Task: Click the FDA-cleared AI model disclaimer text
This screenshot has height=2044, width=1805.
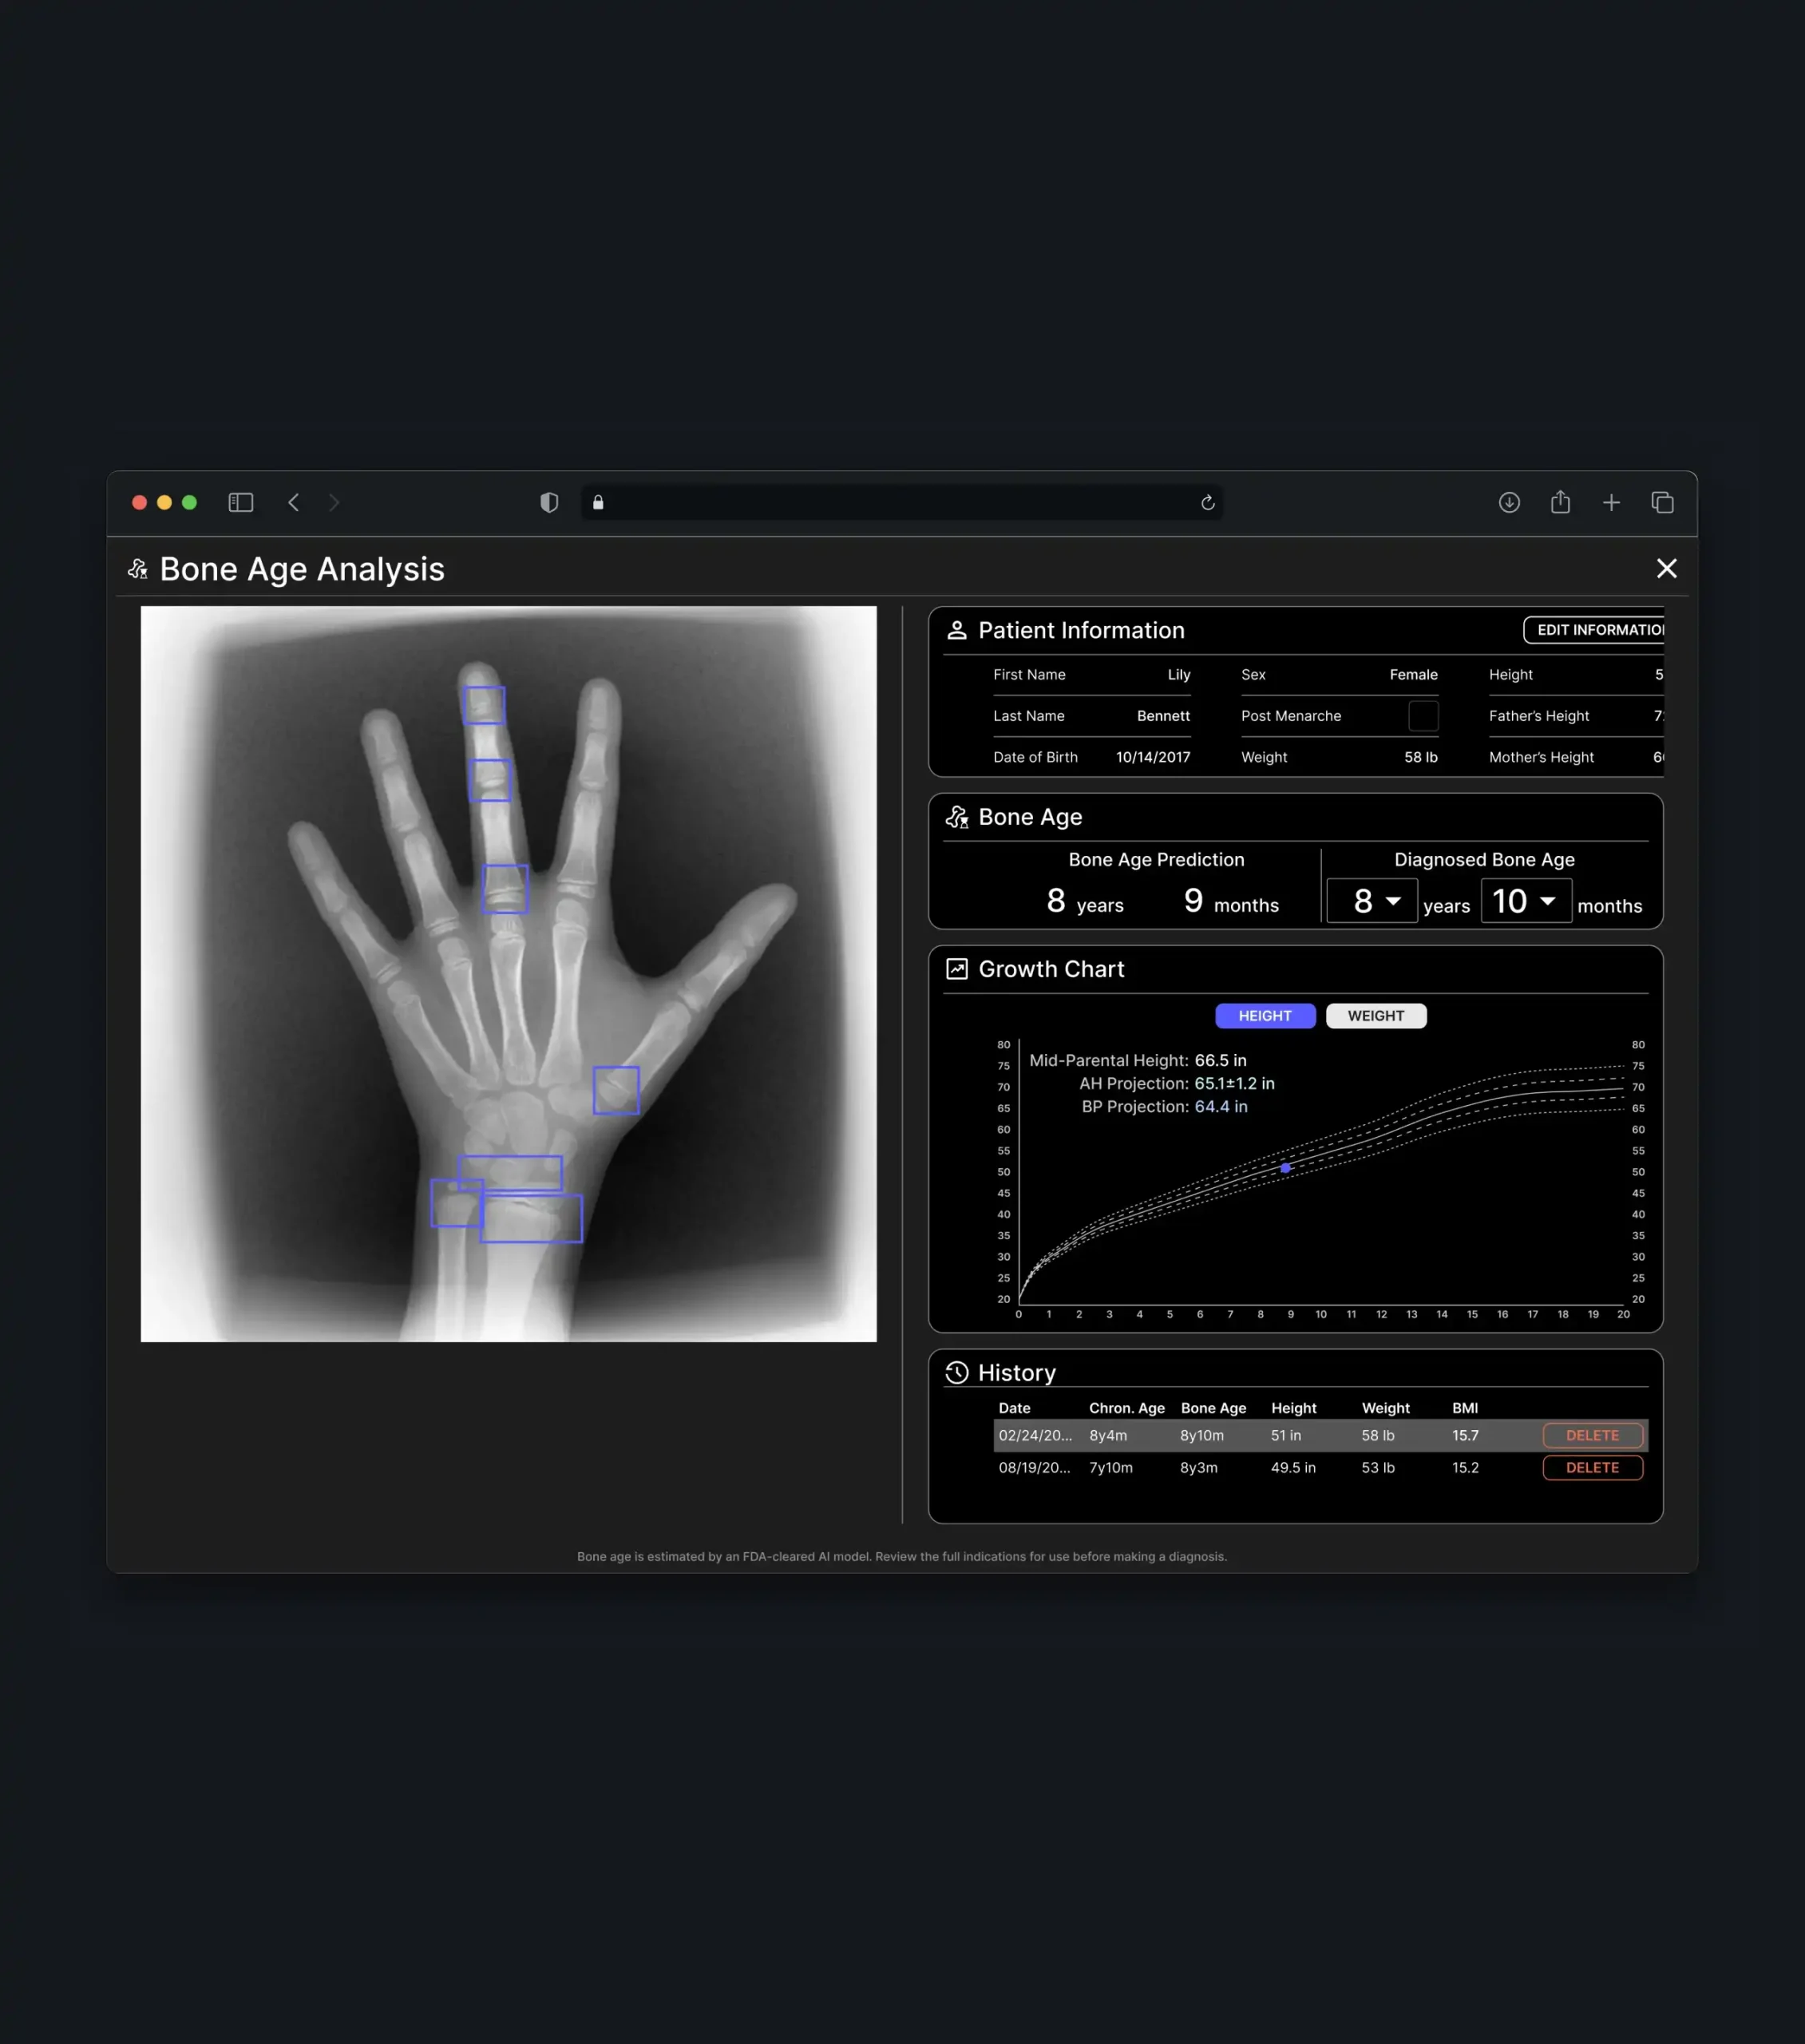Action: [x=902, y=1556]
